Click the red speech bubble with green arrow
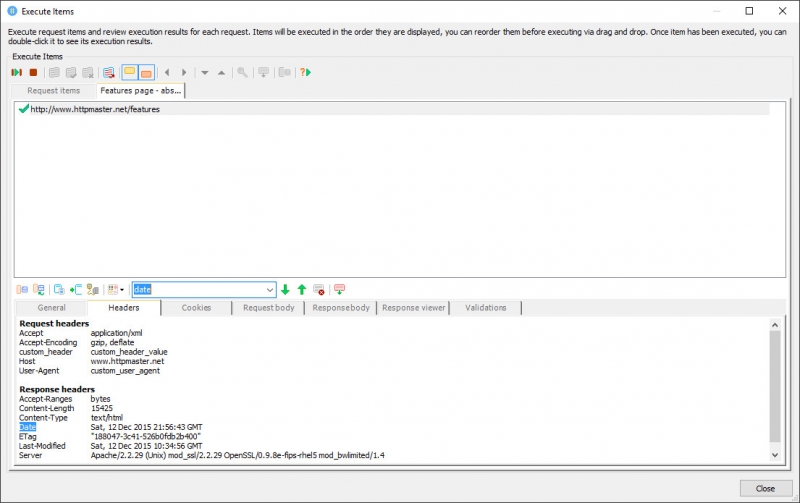This screenshot has height=503, width=800. click(x=339, y=289)
